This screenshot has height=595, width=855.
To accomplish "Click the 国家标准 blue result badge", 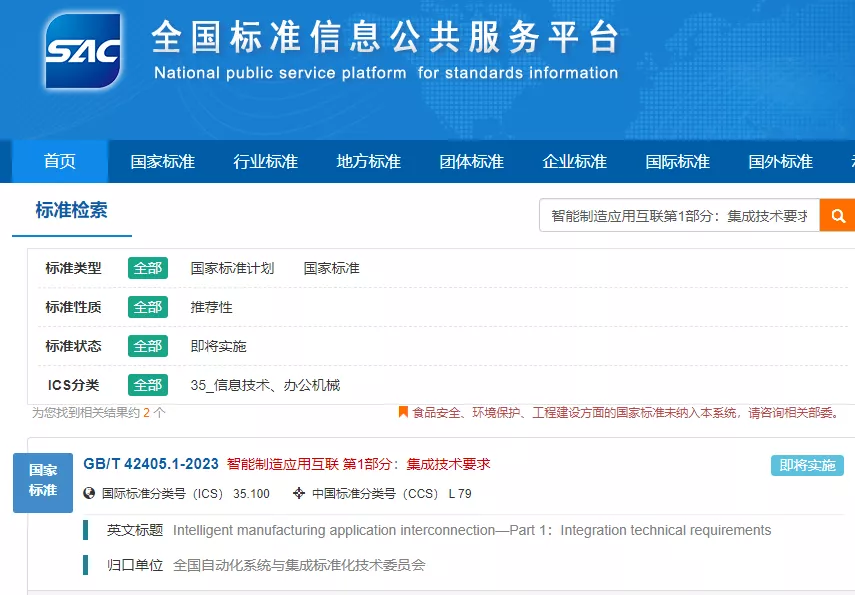I will pyautogui.click(x=43, y=483).
